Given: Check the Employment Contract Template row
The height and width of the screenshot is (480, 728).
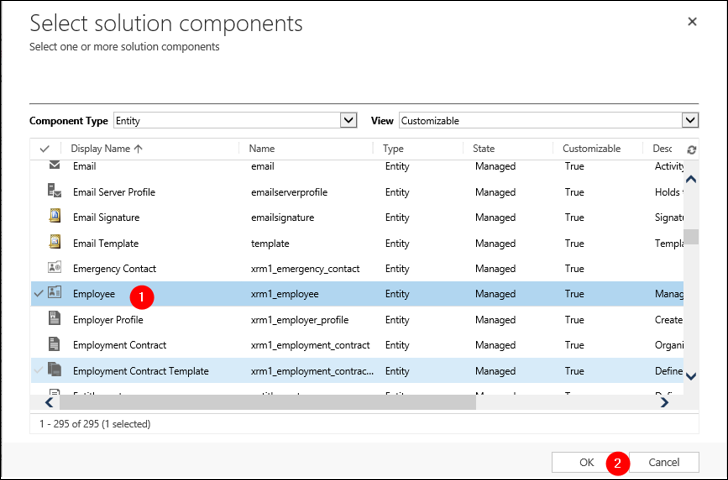Looking at the screenshot, I should tap(39, 371).
